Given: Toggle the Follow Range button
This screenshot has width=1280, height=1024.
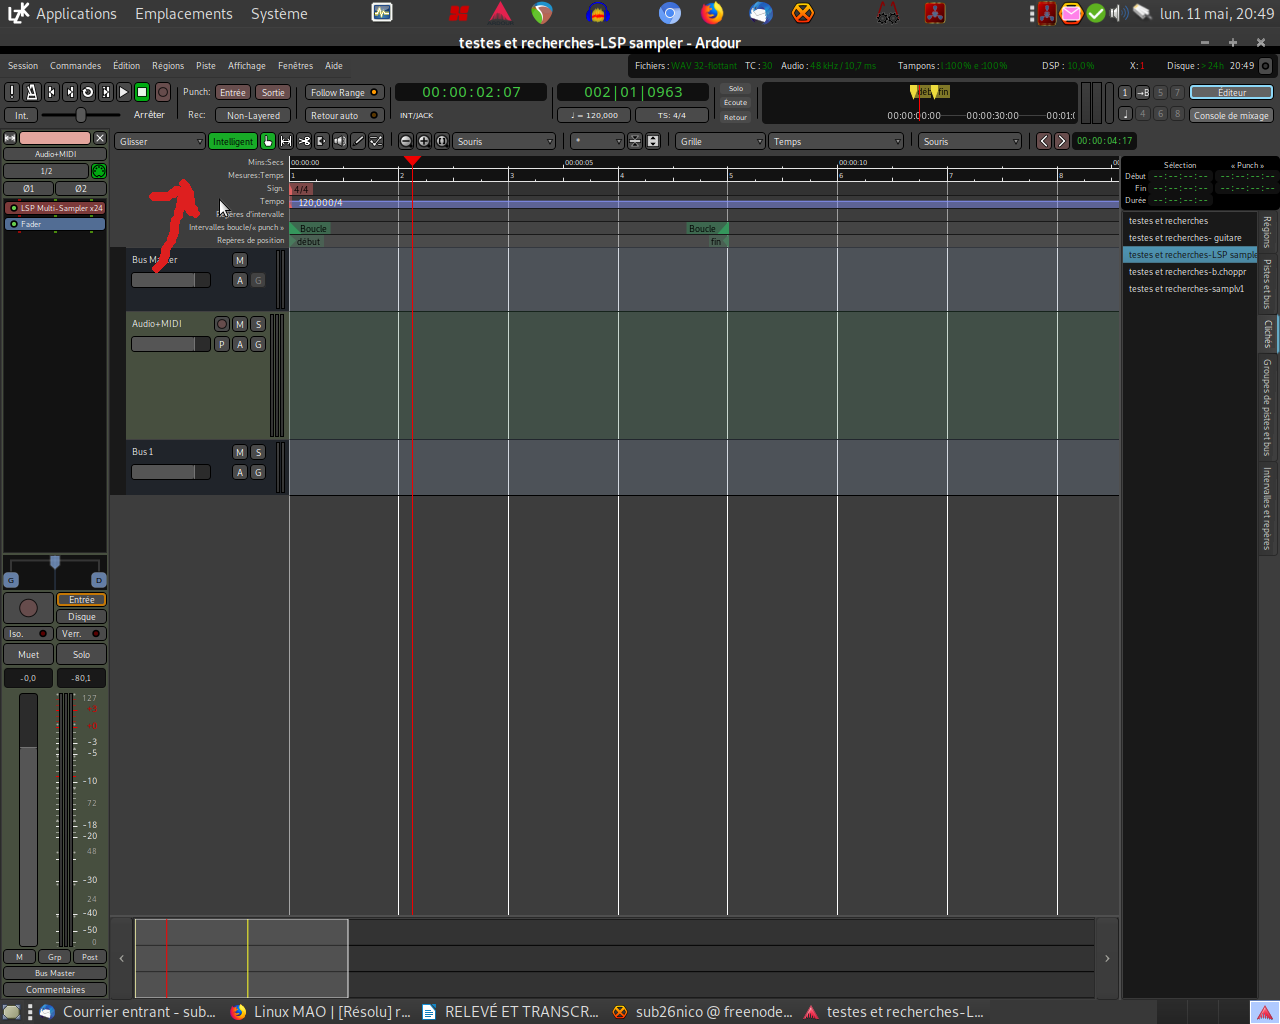Looking at the screenshot, I should pyautogui.click(x=344, y=92).
